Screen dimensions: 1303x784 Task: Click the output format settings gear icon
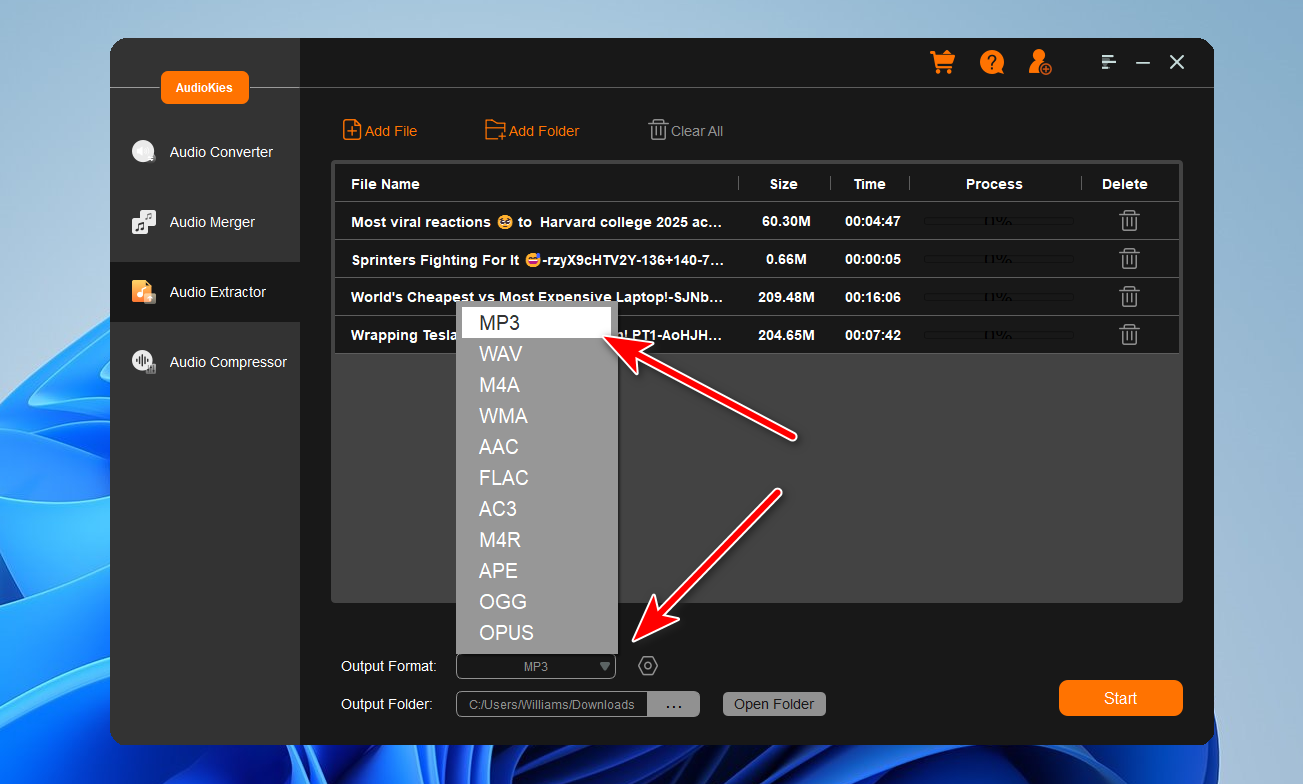648,666
